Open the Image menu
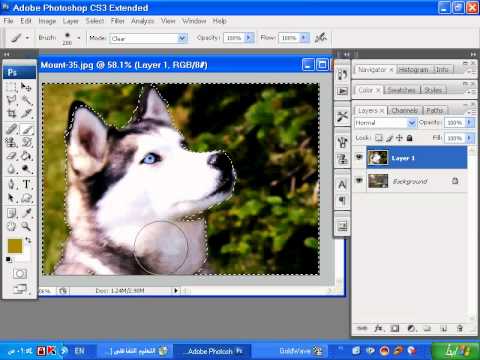 [47, 21]
